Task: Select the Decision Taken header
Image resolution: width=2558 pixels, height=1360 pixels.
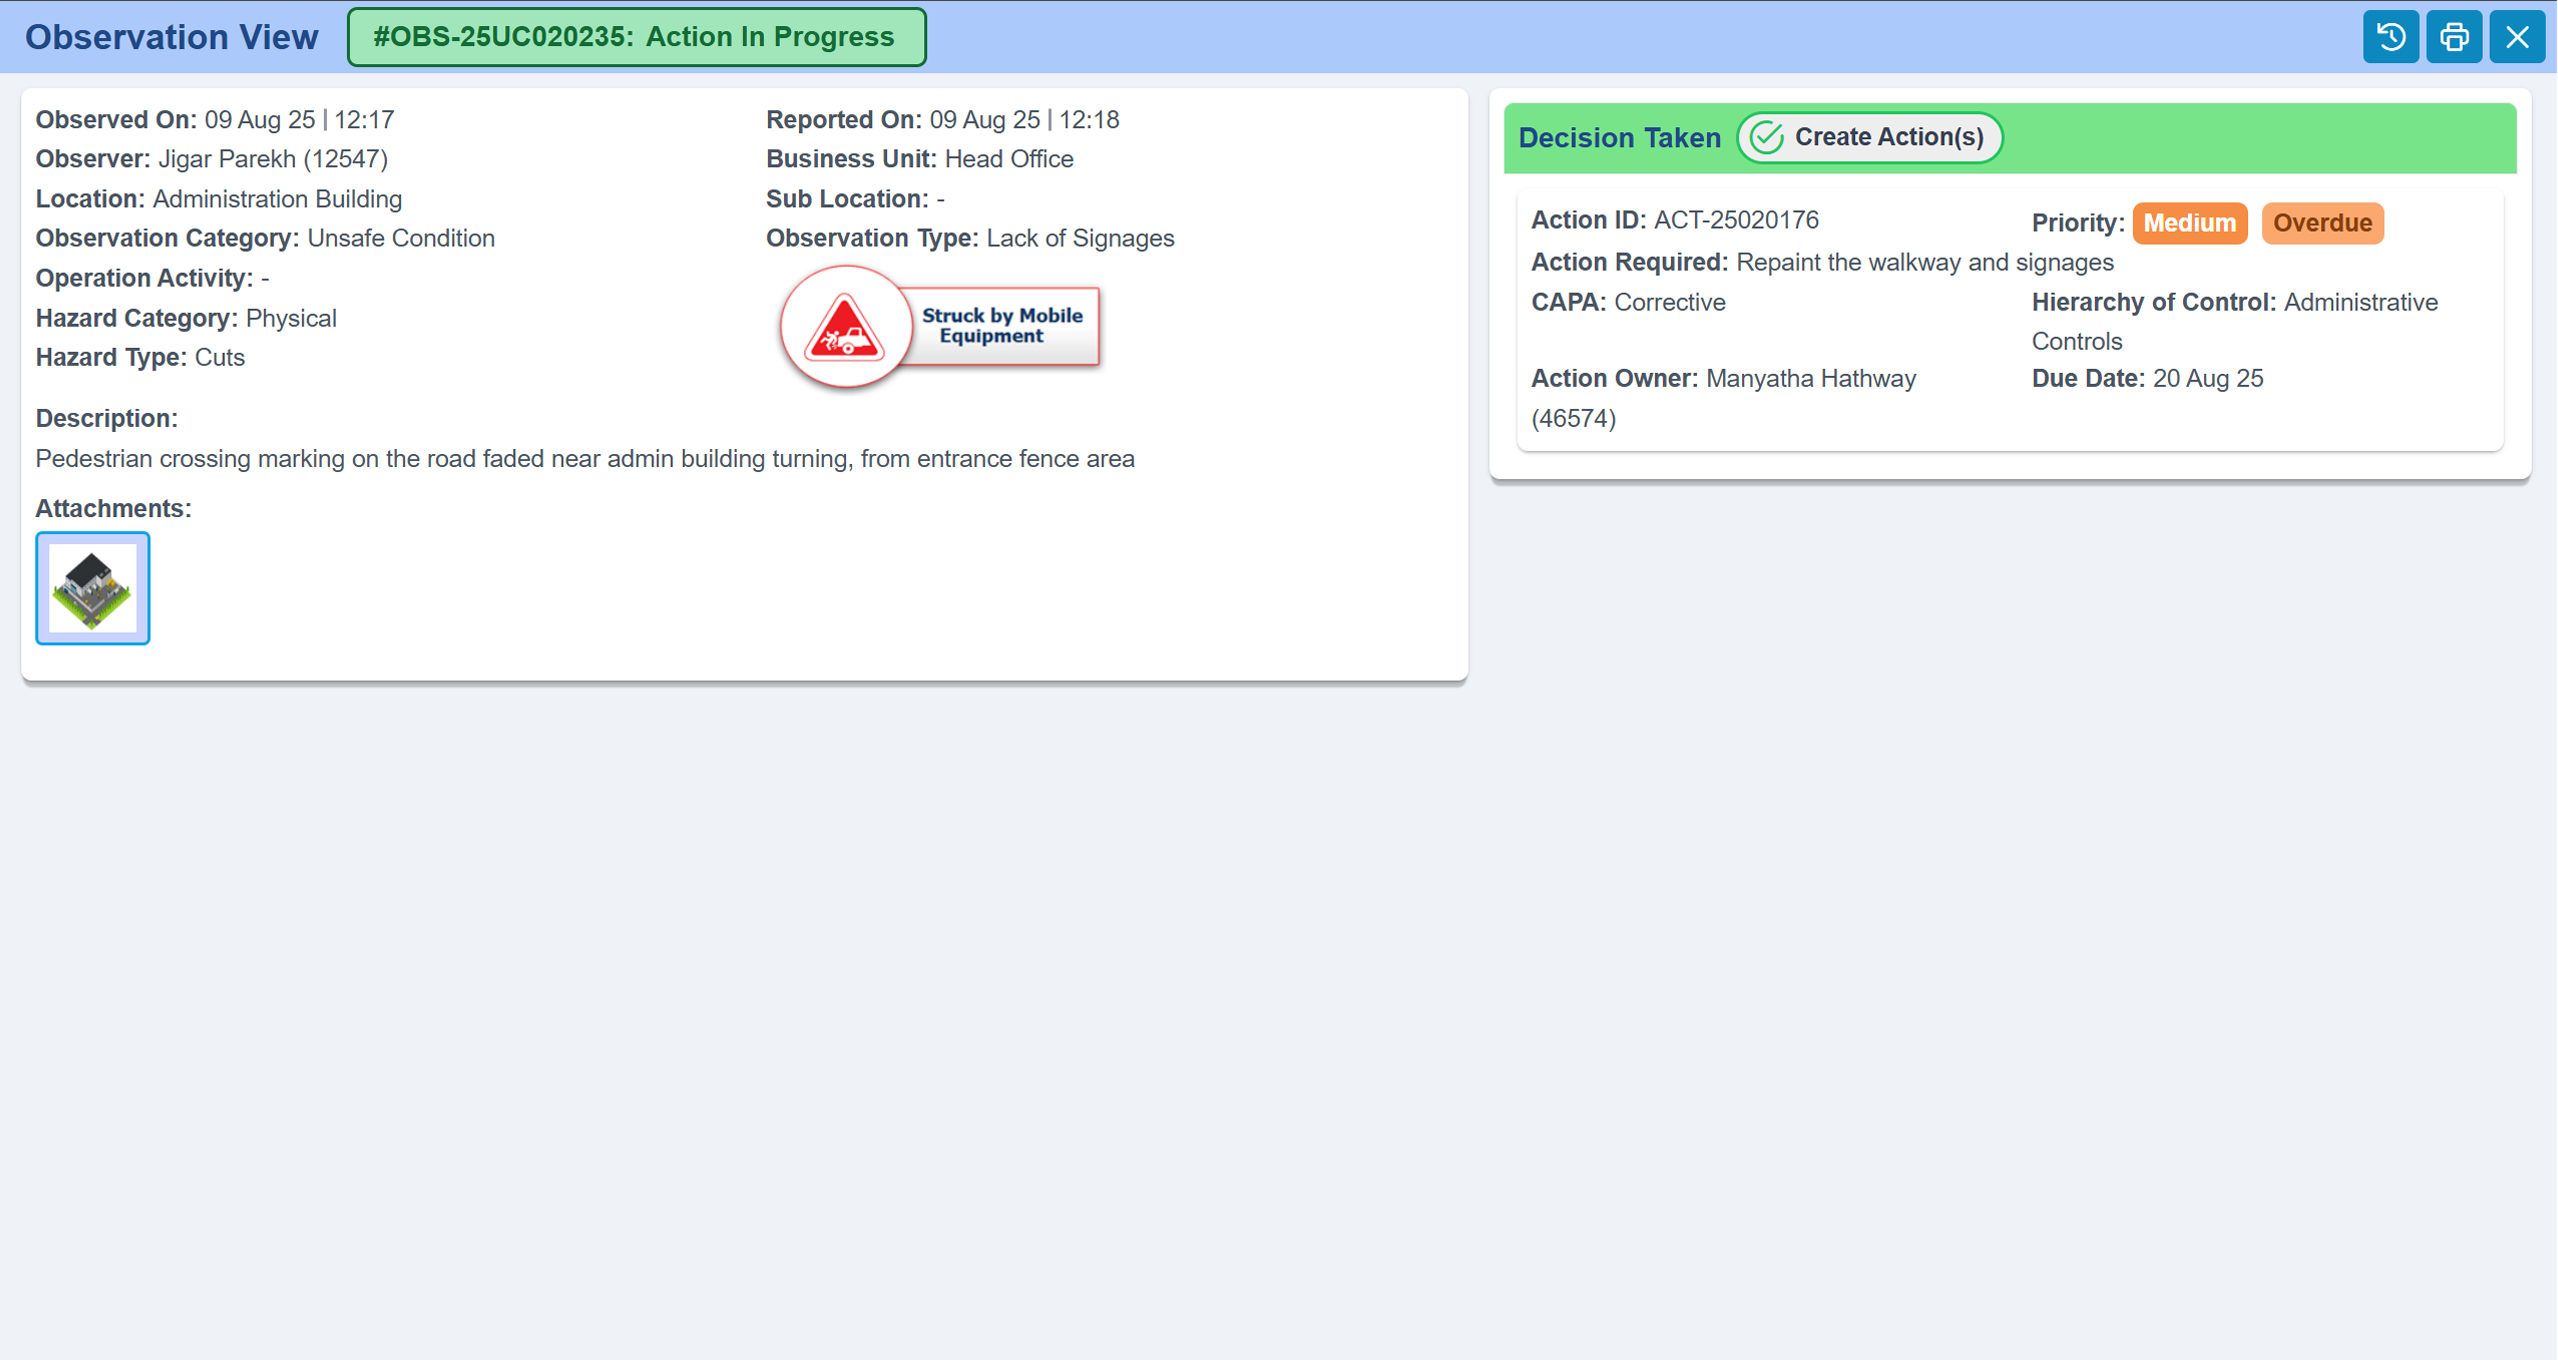Action: coord(1619,138)
